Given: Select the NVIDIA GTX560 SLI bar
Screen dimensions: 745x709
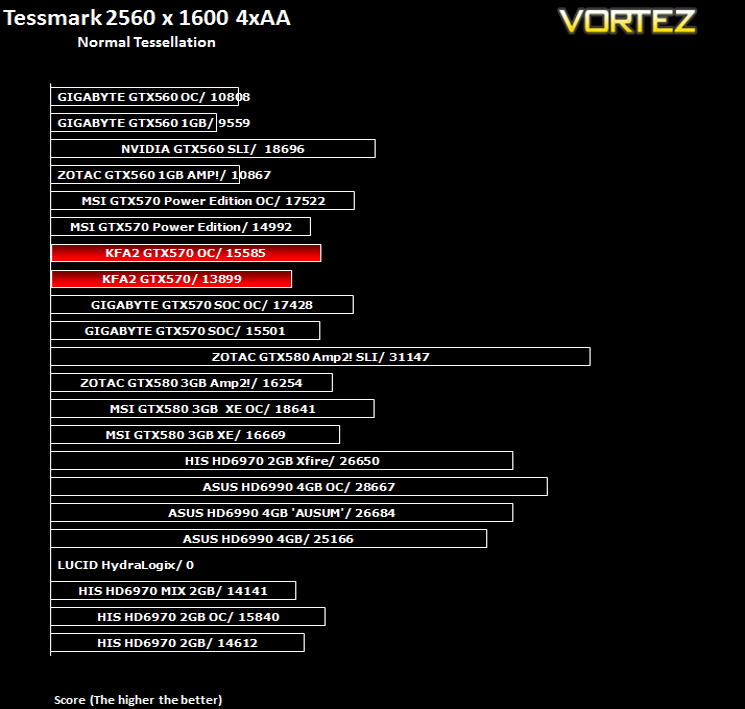Looking at the screenshot, I should click(213, 149).
